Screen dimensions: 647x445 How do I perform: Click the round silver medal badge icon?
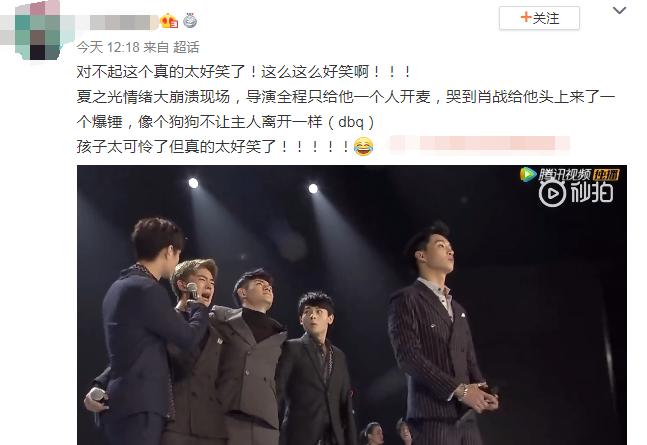coord(190,21)
